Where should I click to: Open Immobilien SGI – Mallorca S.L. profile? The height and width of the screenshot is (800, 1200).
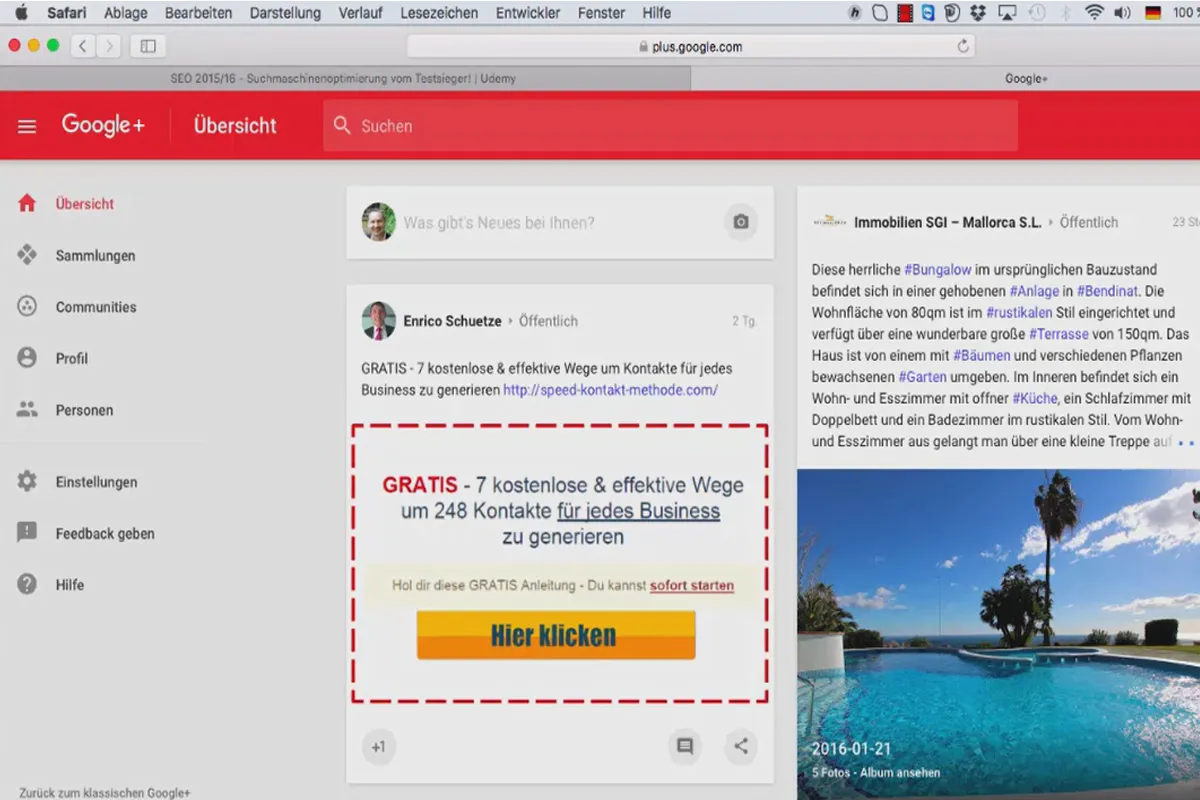[948, 222]
